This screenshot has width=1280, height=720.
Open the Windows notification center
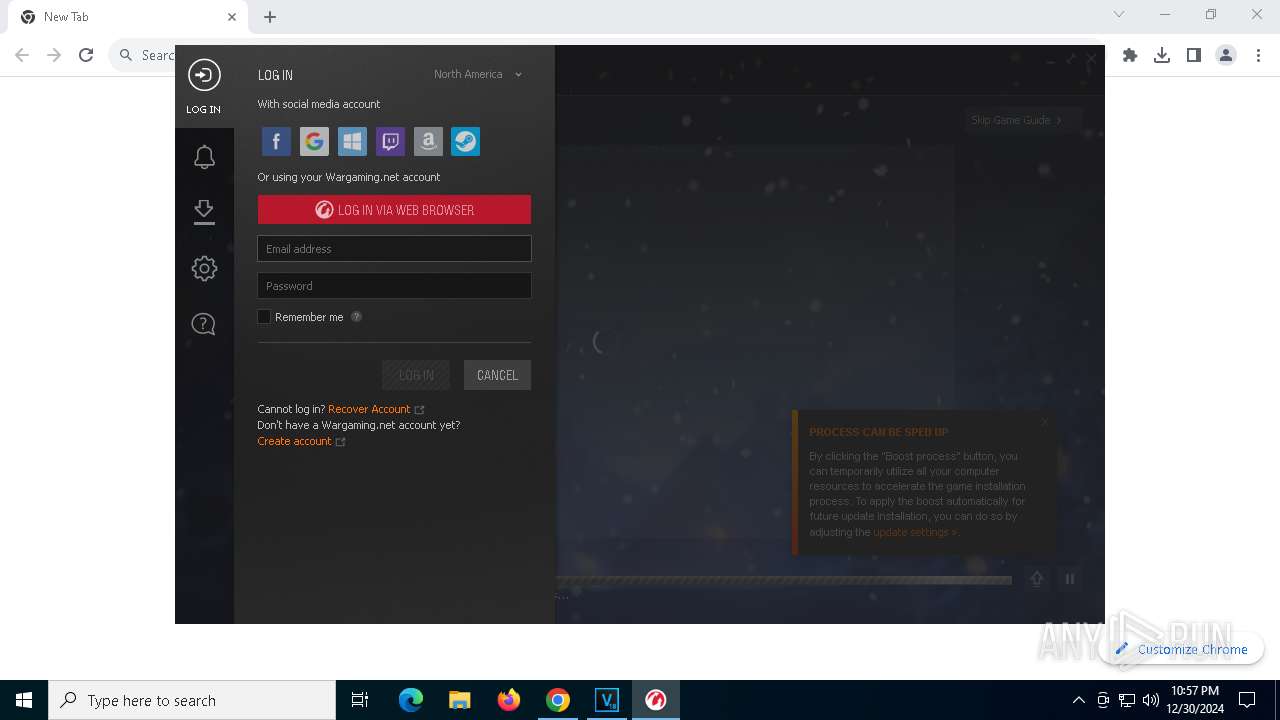point(1247,700)
